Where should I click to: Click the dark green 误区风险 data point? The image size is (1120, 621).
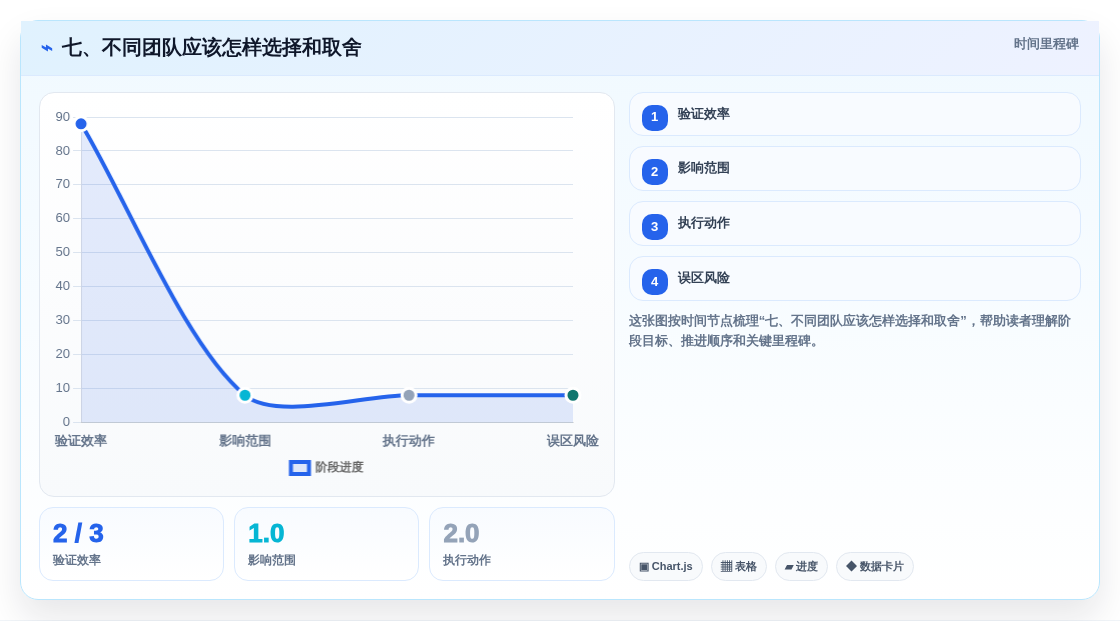click(572, 395)
